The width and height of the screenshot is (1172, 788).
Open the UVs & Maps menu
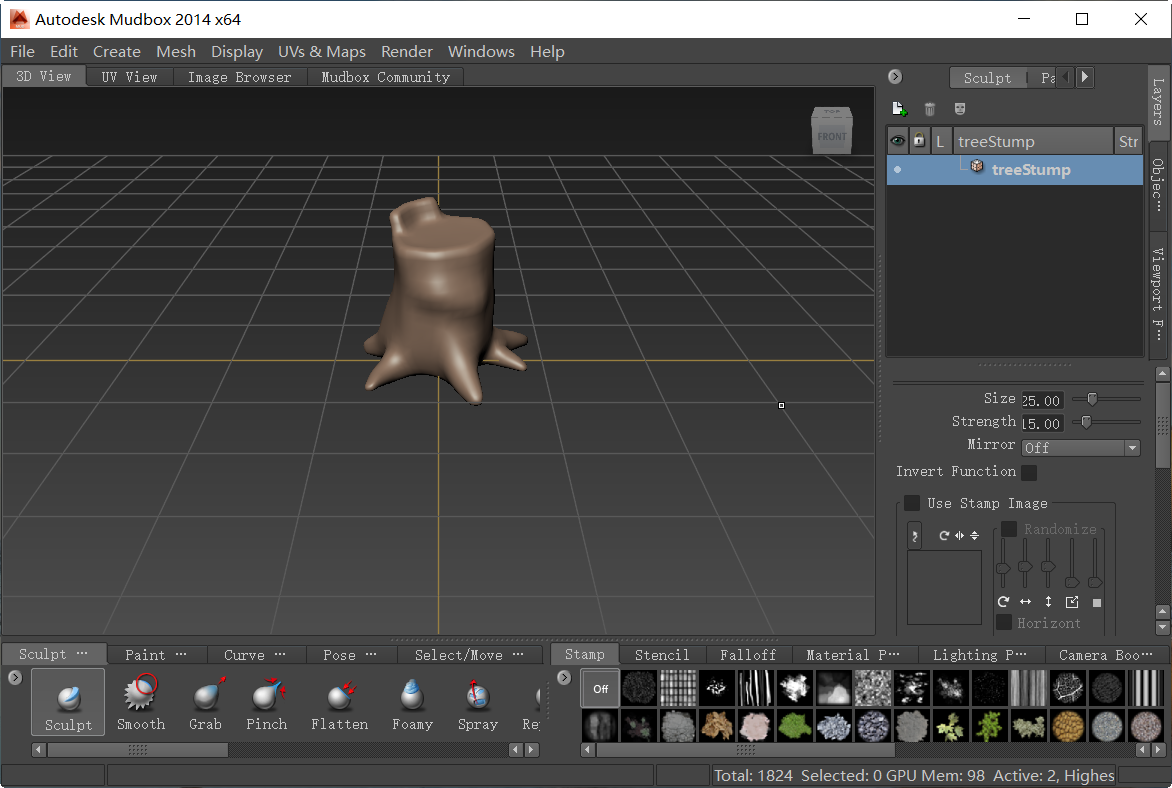[321, 52]
